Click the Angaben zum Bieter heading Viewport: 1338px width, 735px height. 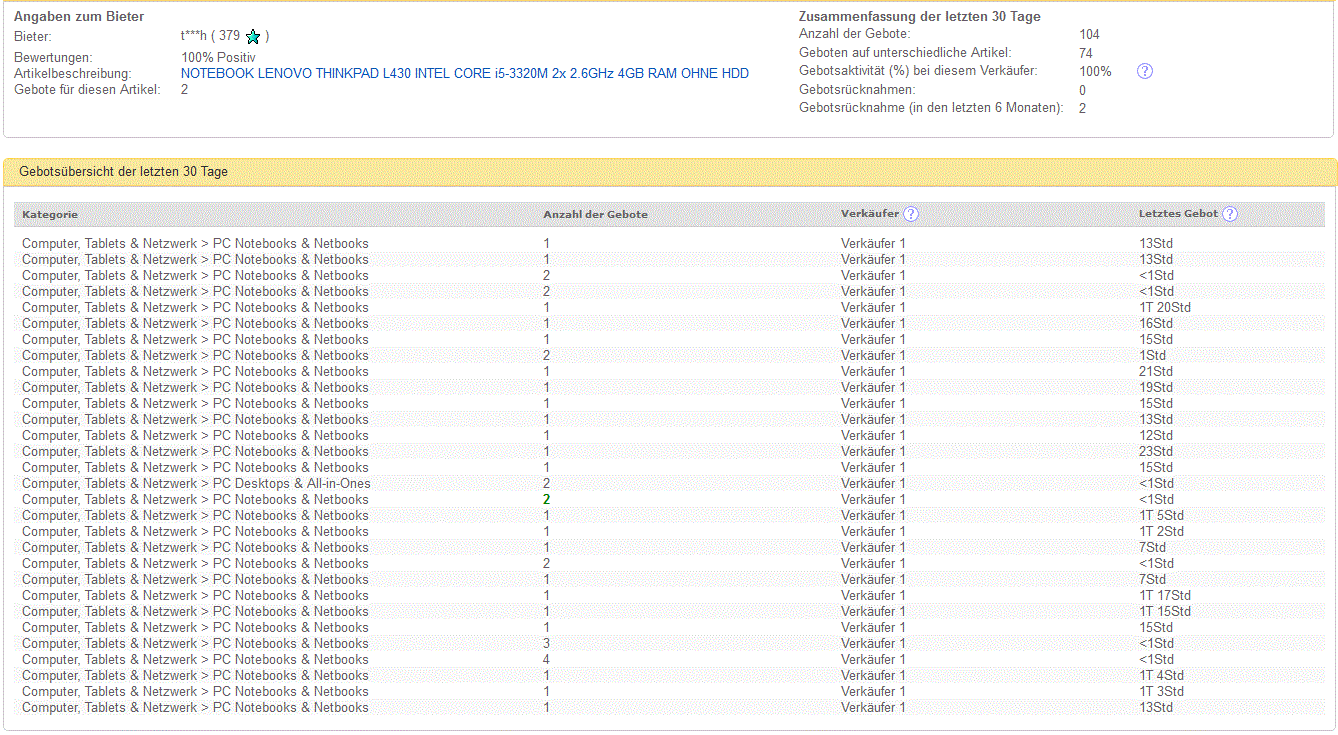click(79, 17)
